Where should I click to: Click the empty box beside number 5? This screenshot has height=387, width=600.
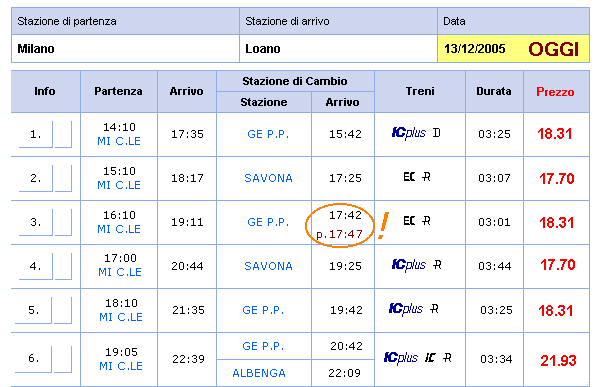coord(63,310)
